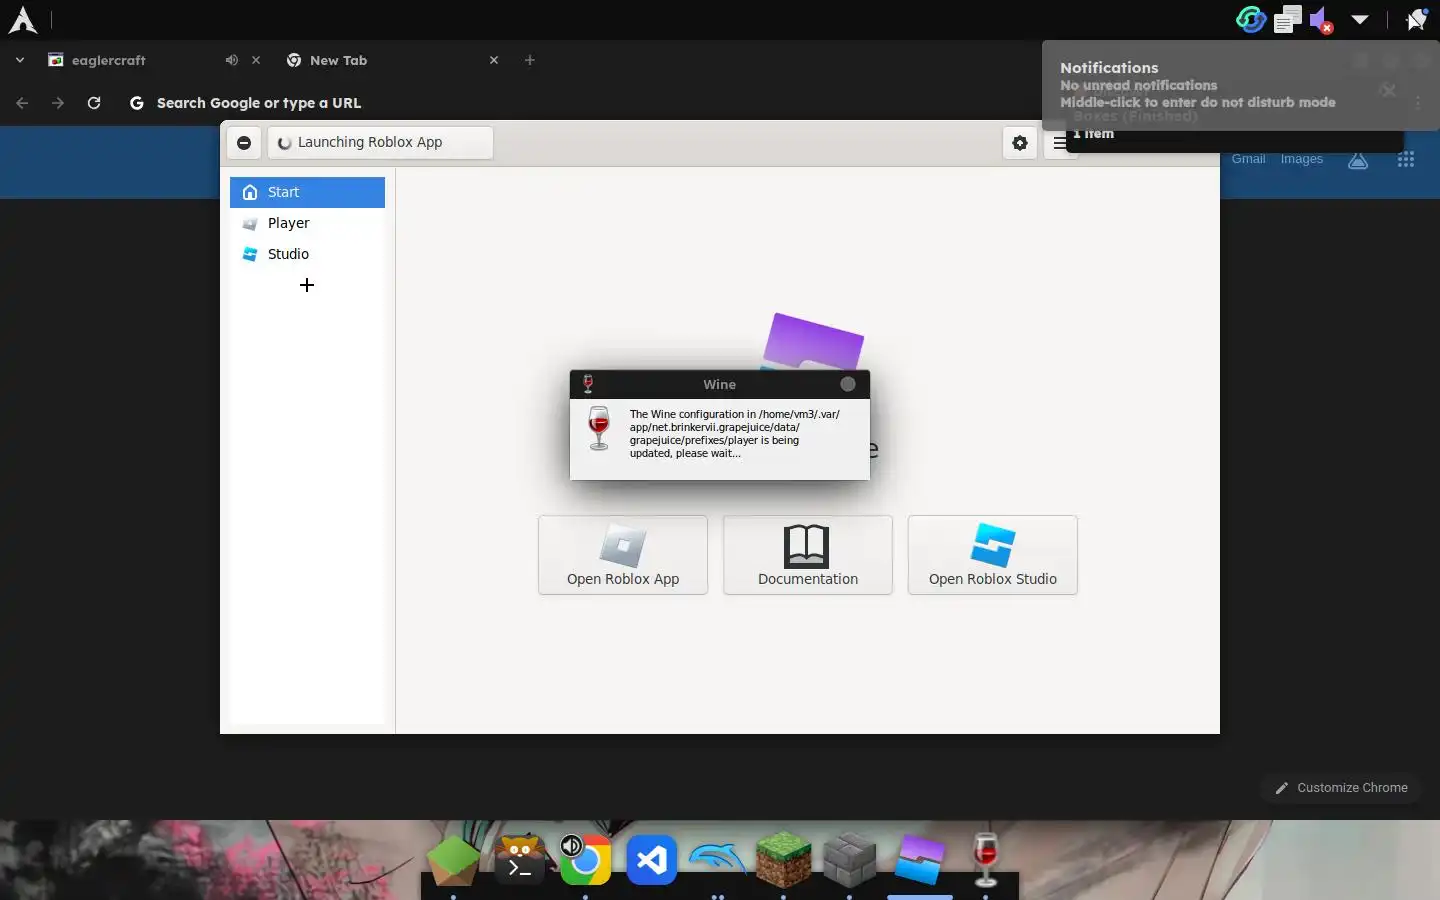Launch the stone bricks block dock icon

(x=850, y=860)
